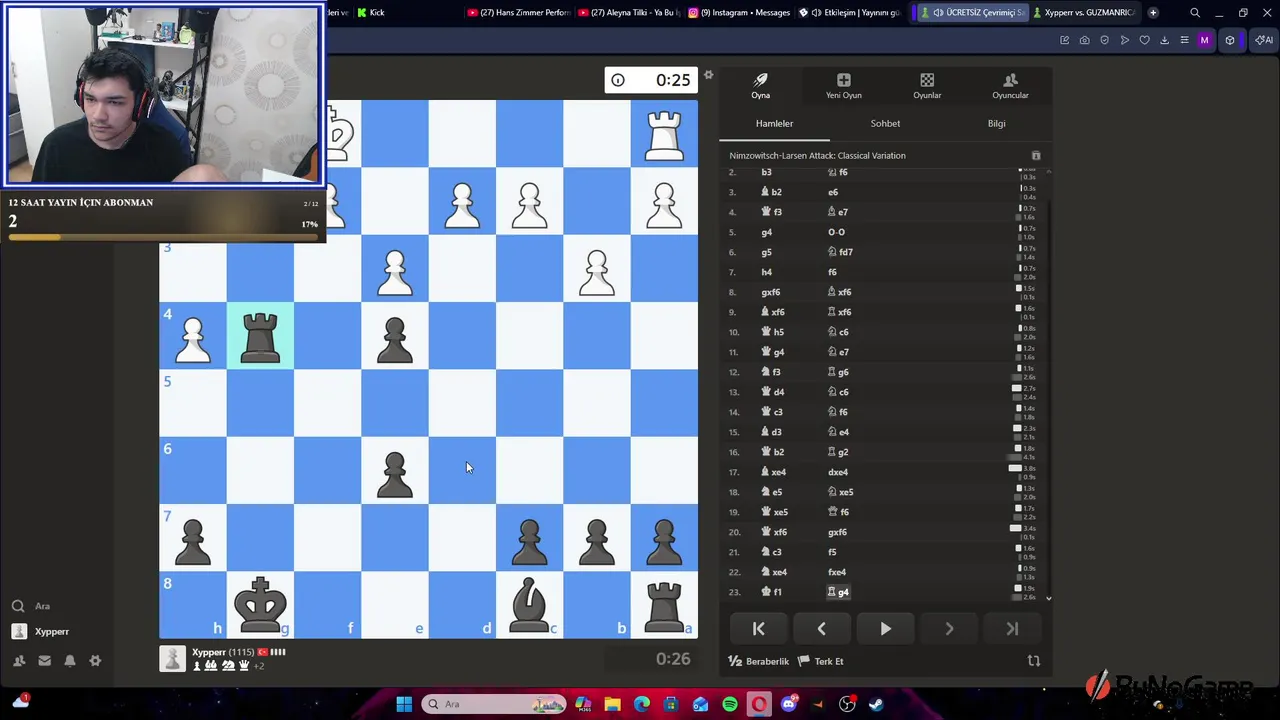Select the black pawn on e6
Viewport: 1280px width, 720px height.
(394, 470)
